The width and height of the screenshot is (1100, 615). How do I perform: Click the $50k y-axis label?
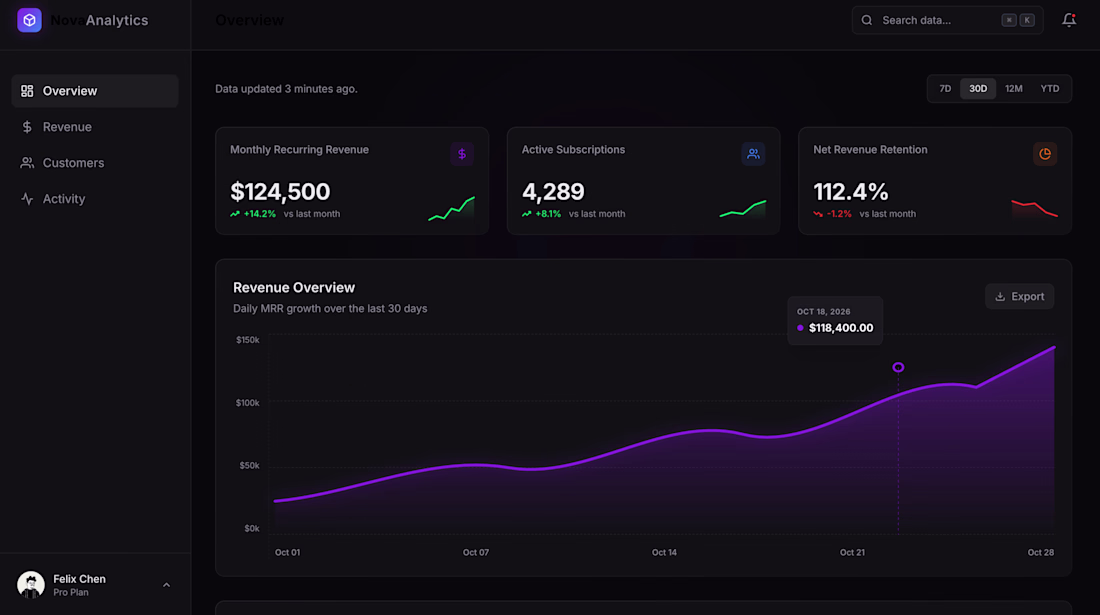[250, 466]
